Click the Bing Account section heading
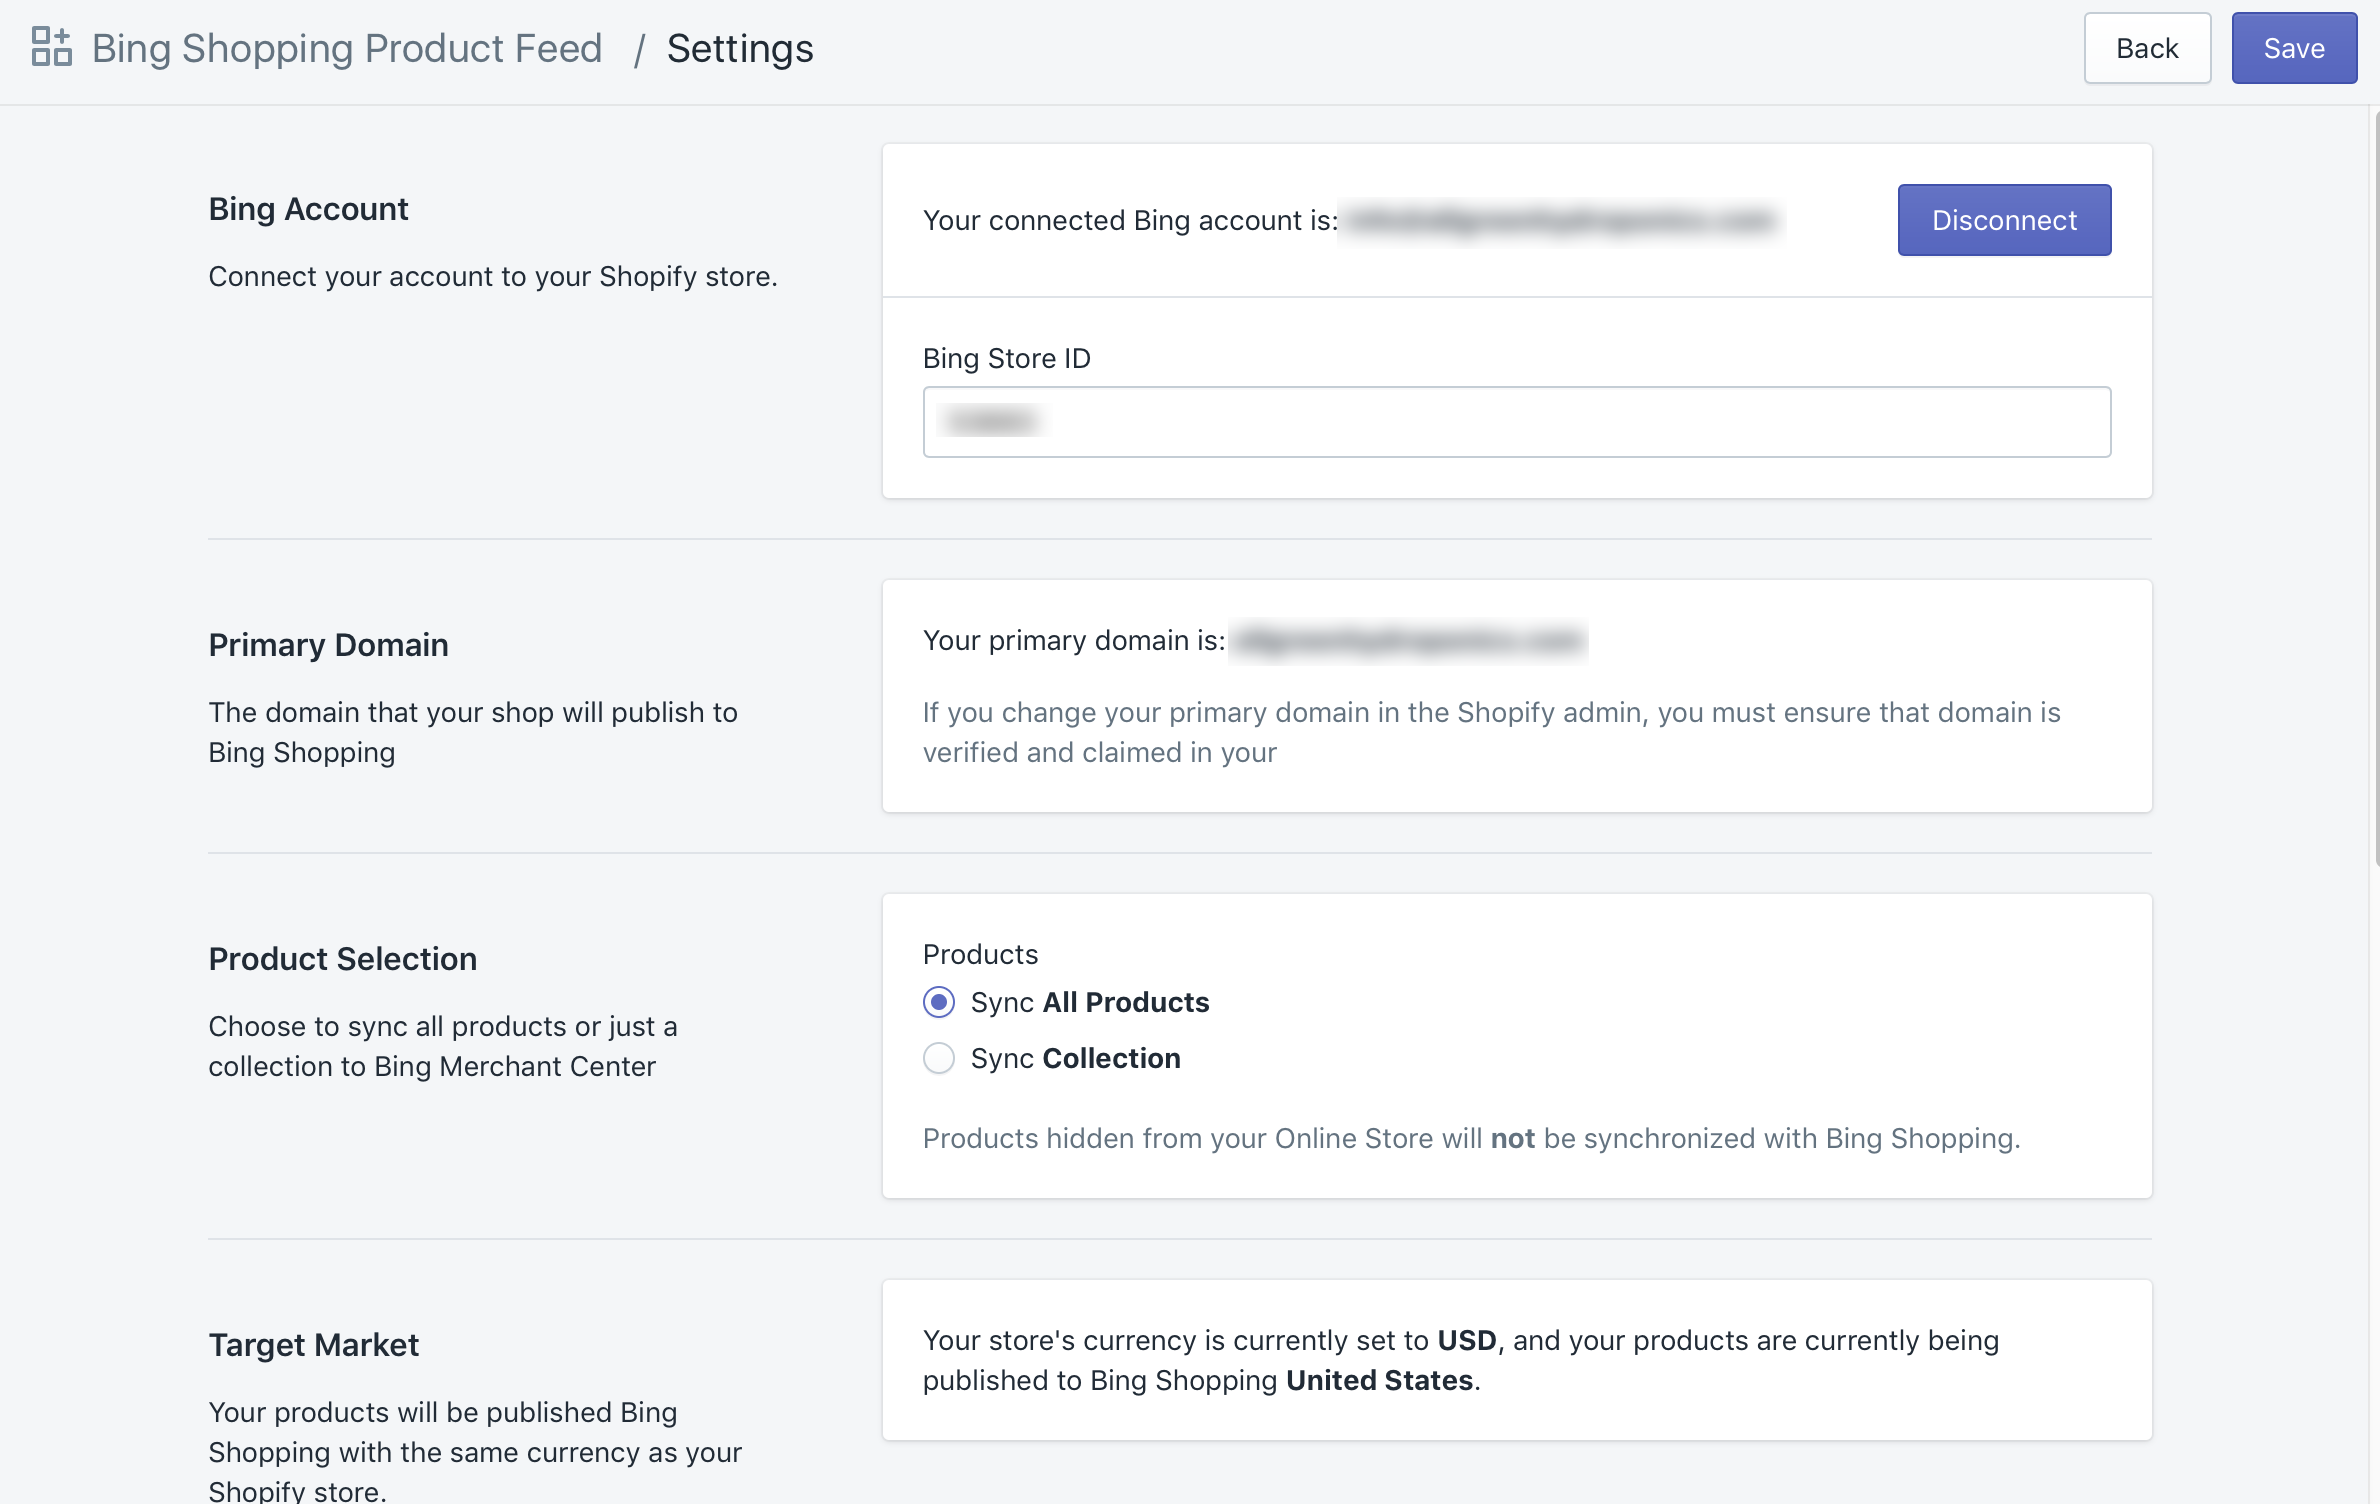2380x1504 pixels. [308, 208]
